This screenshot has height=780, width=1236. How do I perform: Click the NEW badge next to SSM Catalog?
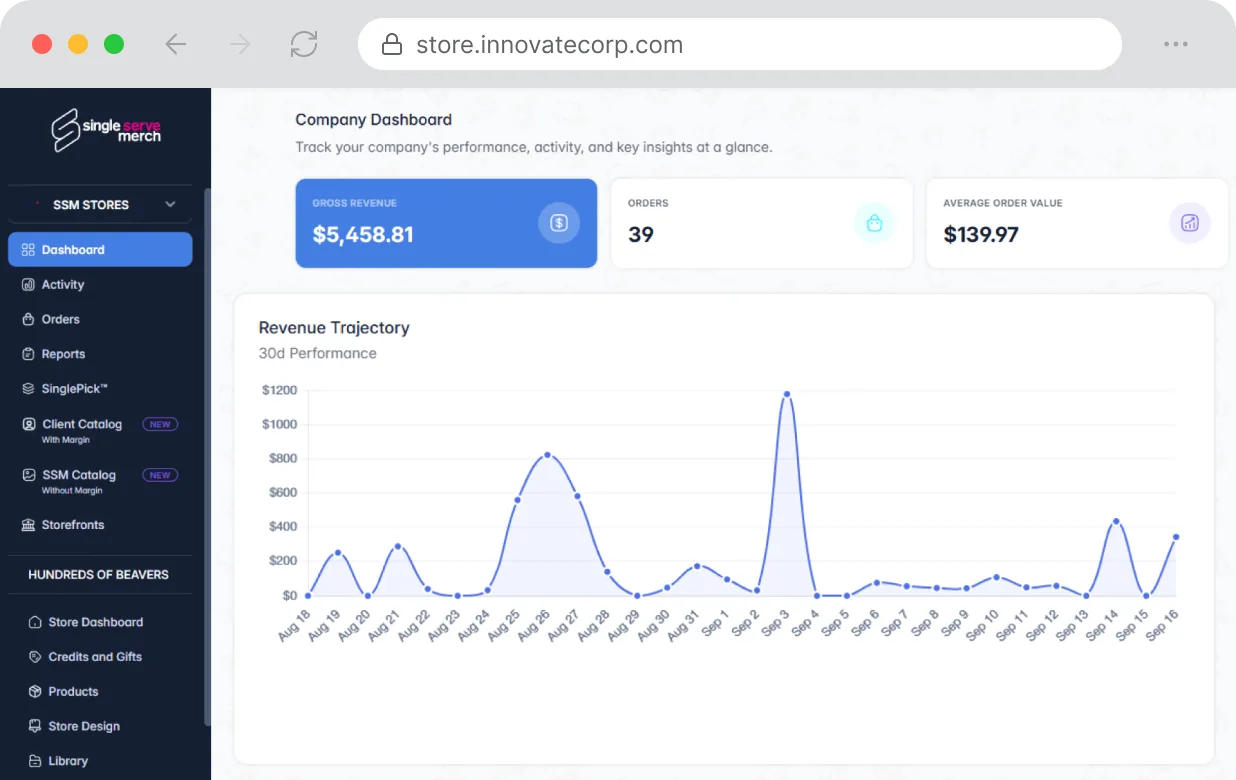coord(160,475)
